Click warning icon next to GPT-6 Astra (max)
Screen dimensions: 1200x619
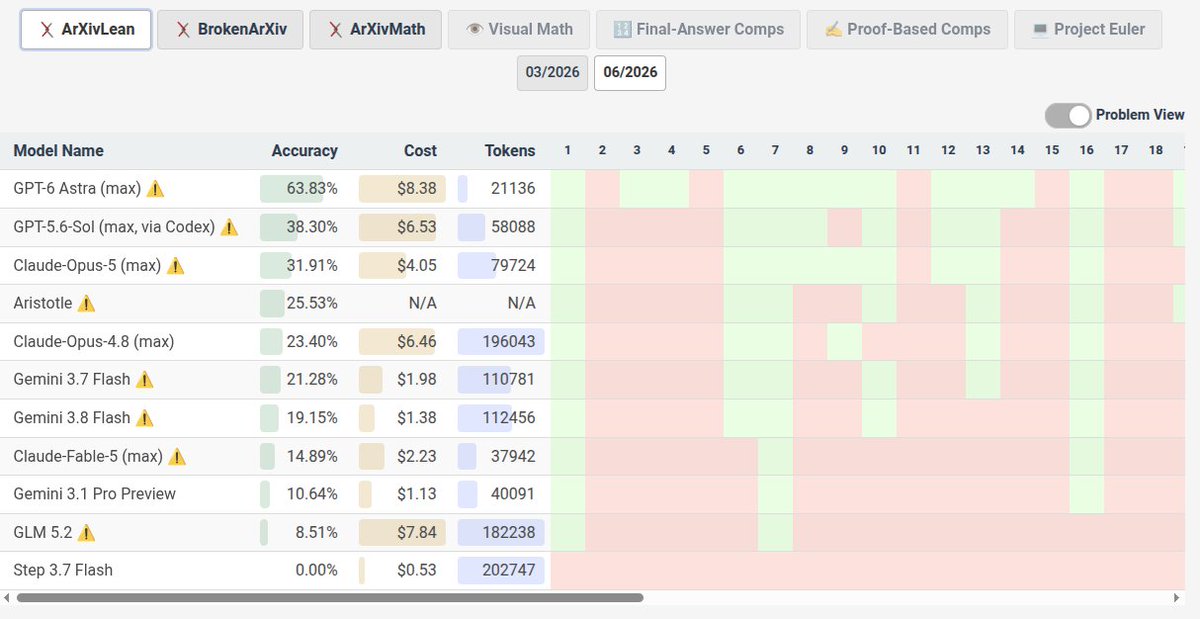(x=155, y=188)
